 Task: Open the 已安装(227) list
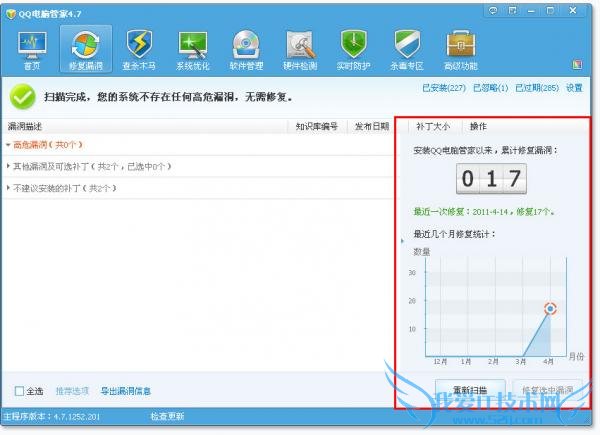tap(444, 88)
